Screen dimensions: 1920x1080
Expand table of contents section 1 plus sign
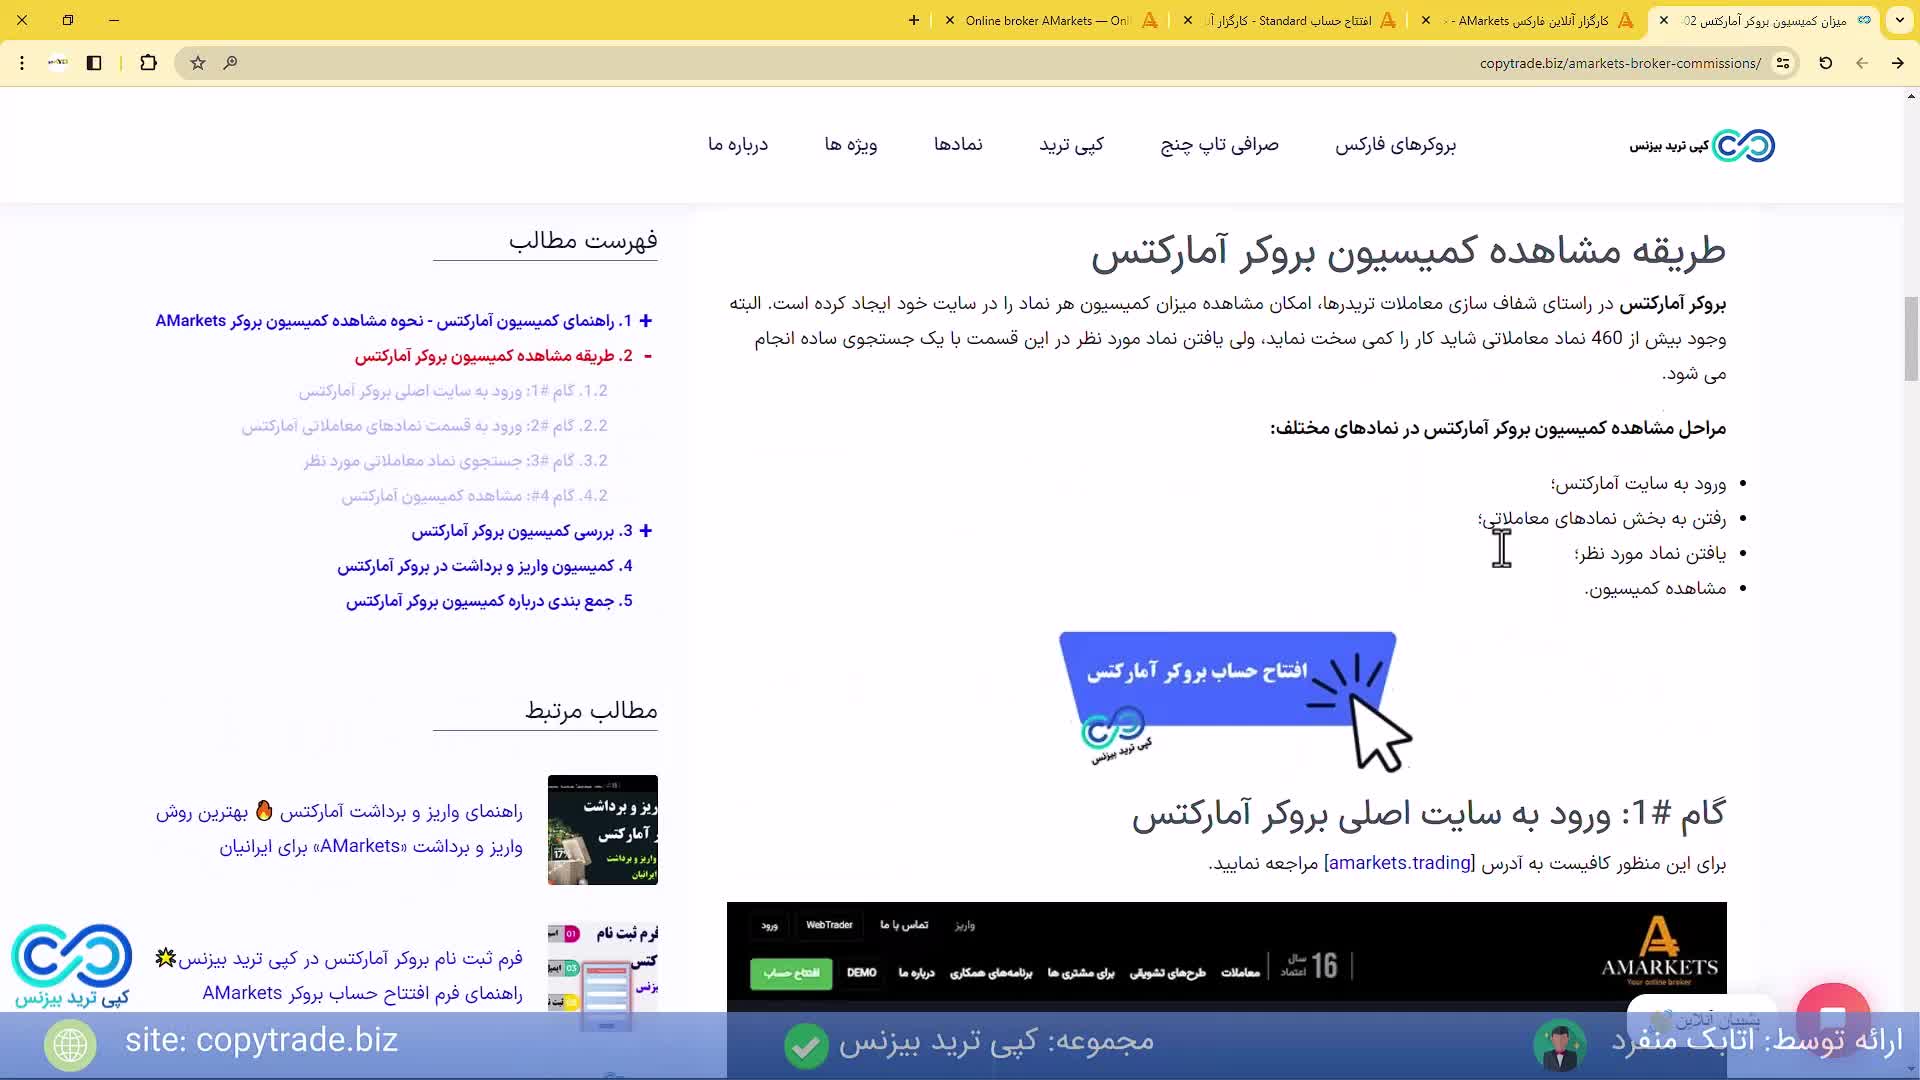pyautogui.click(x=646, y=321)
